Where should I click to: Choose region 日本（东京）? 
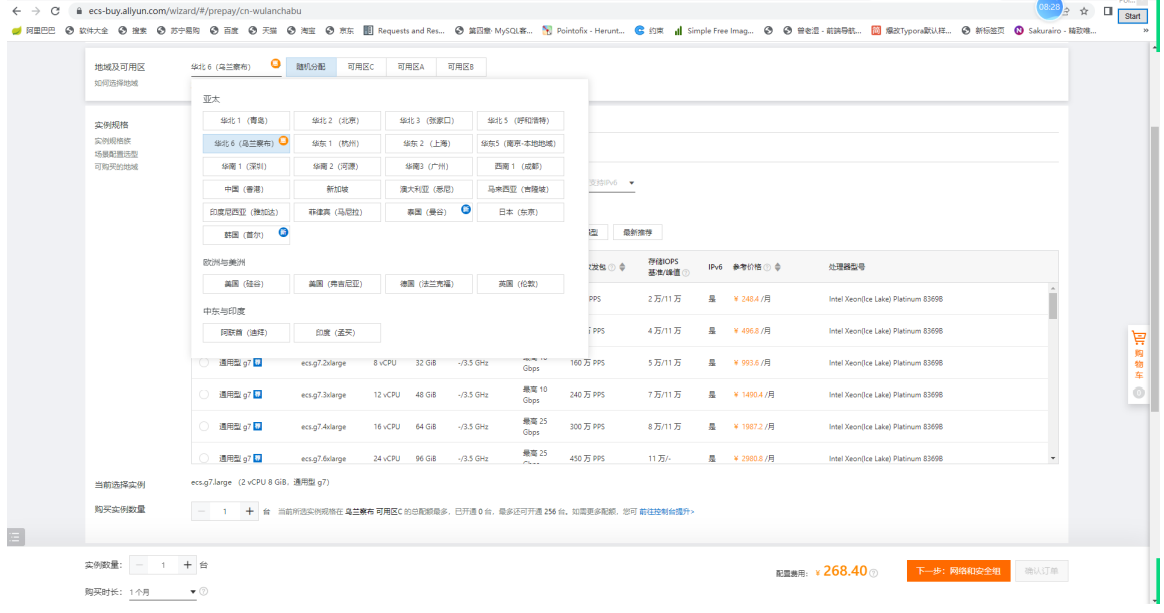(x=520, y=212)
